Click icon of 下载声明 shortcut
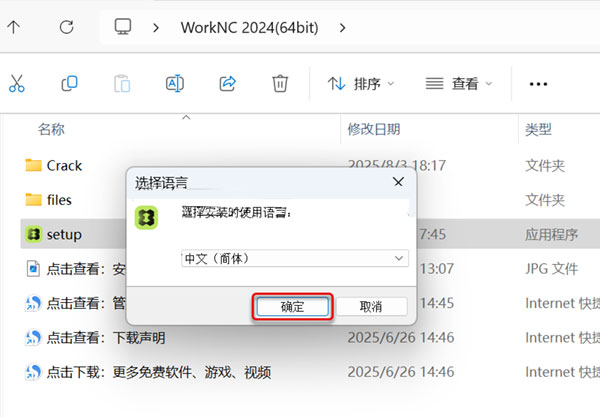Image resolution: width=600 pixels, height=417 pixels. [33, 337]
